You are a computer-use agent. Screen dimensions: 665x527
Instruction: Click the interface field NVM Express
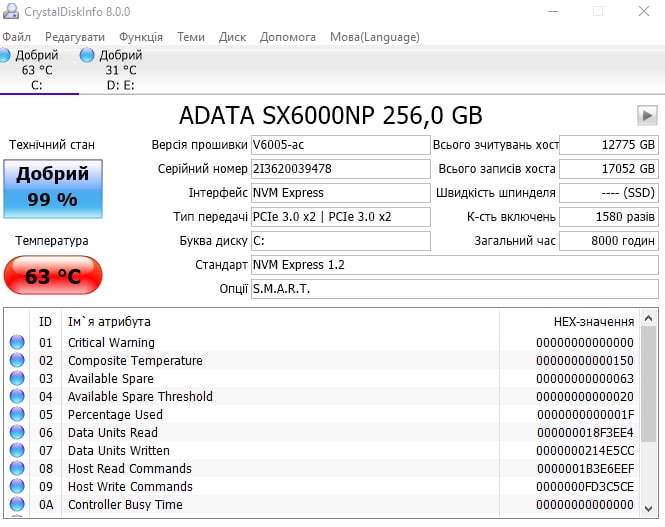[341, 193]
